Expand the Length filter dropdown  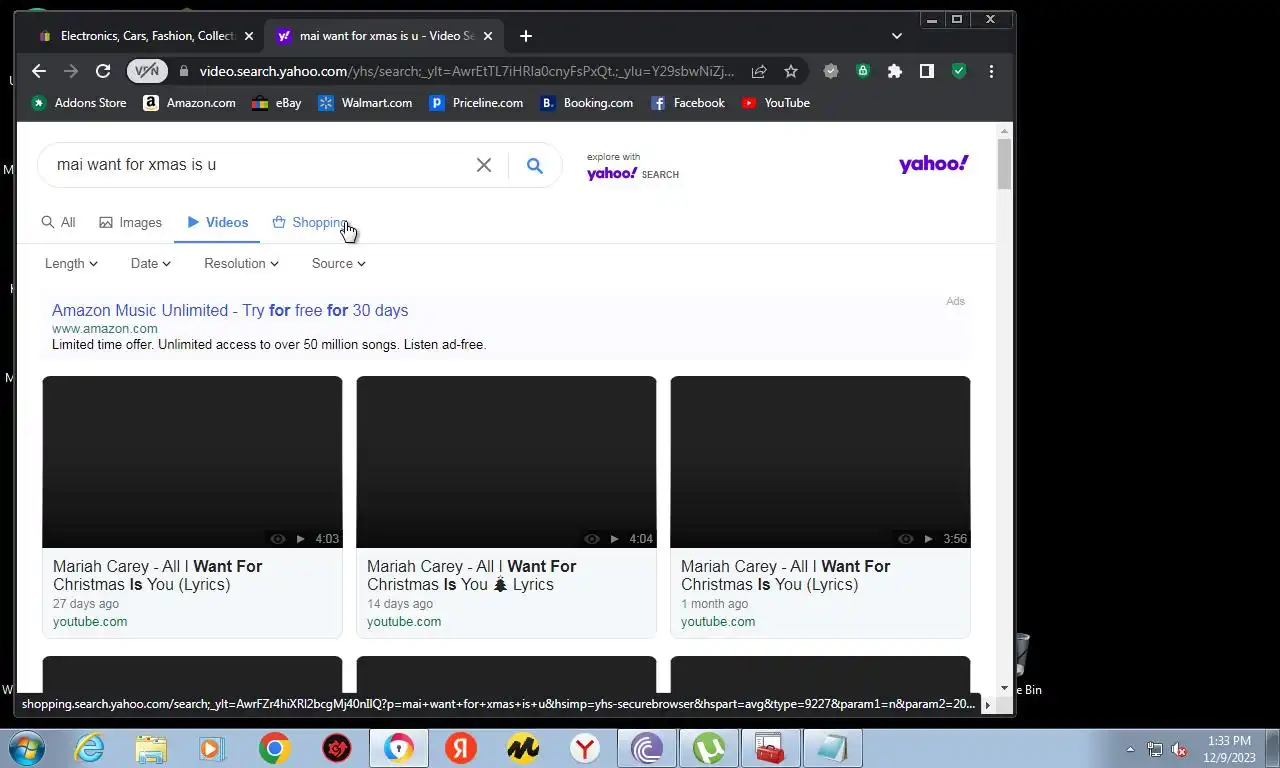pos(71,263)
